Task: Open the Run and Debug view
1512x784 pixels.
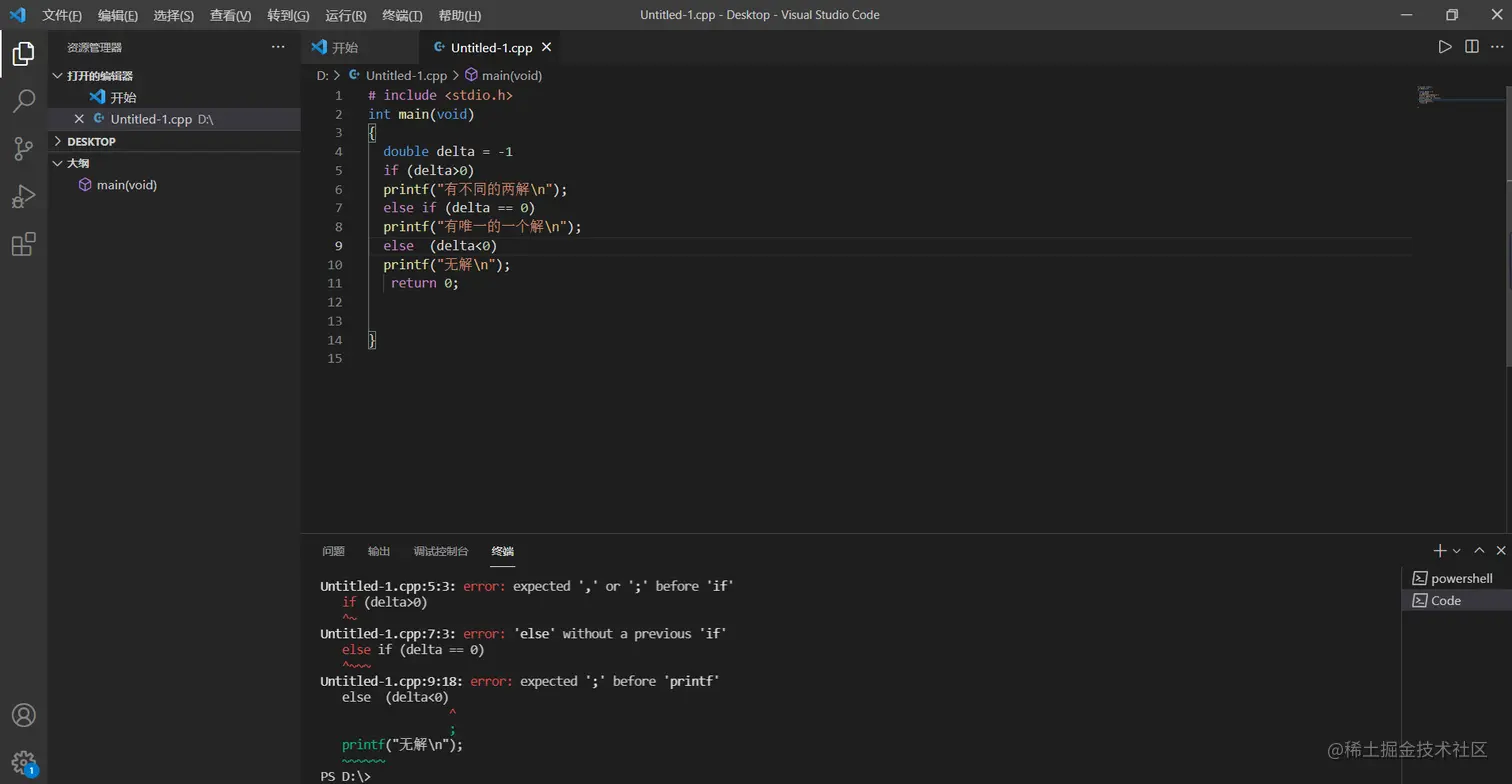Action: [x=24, y=197]
